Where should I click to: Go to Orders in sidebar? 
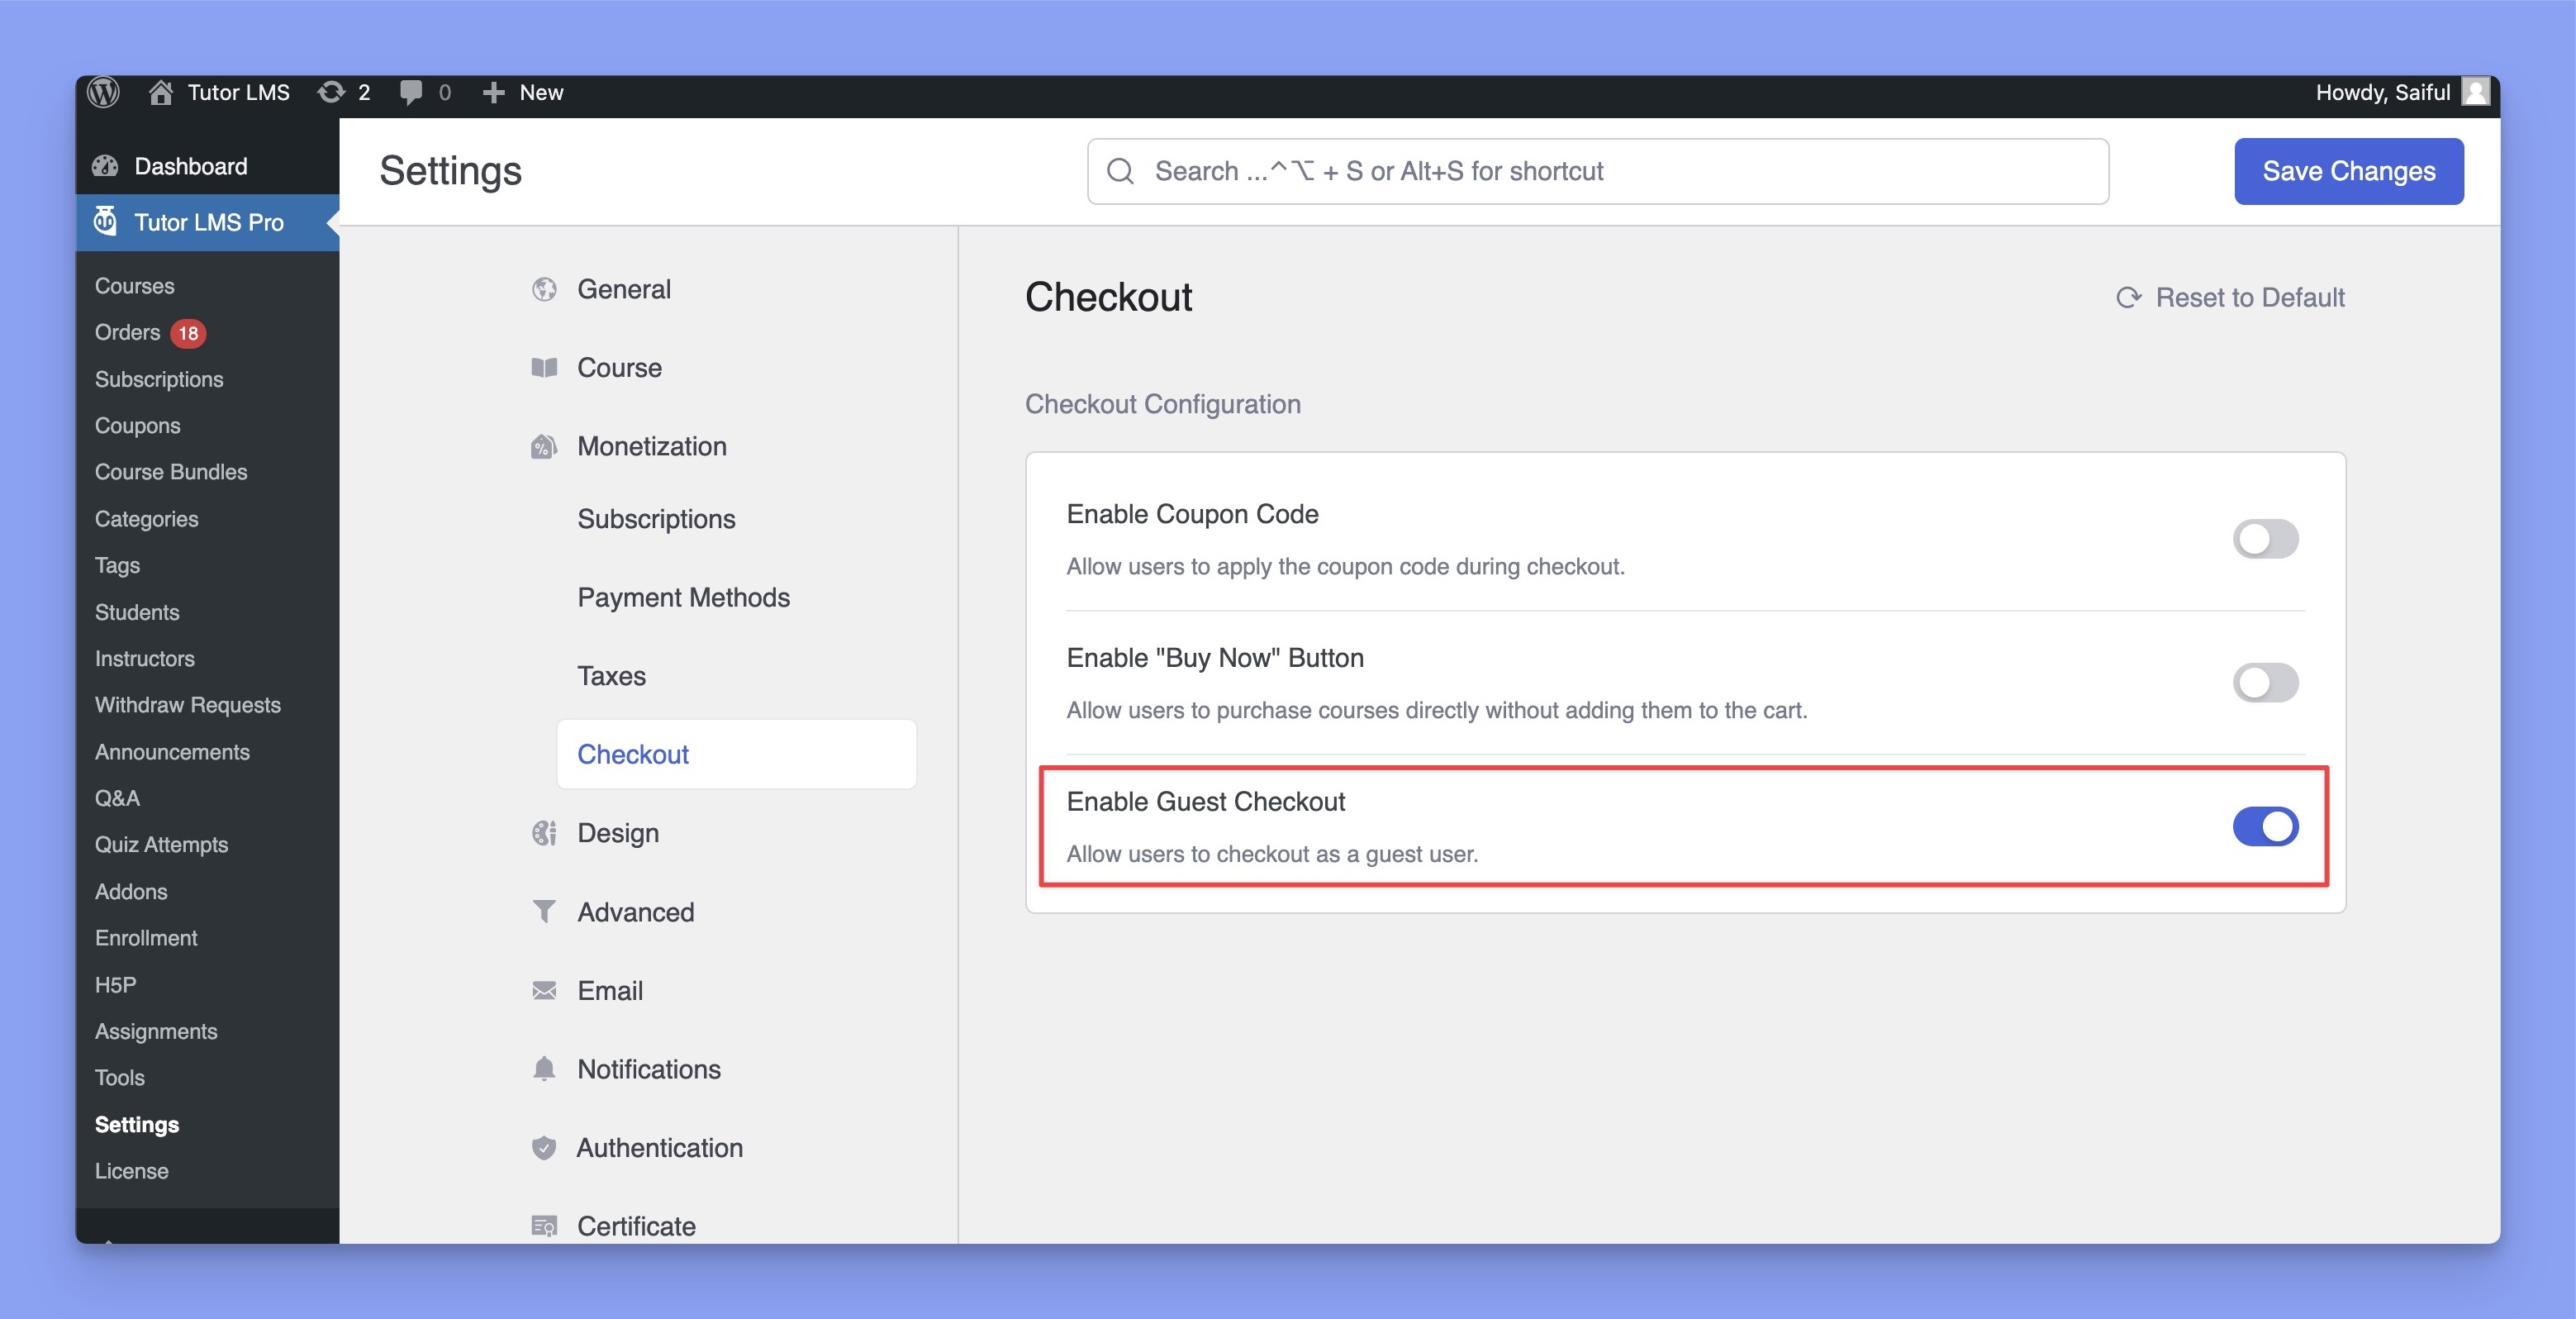point(127,333)
